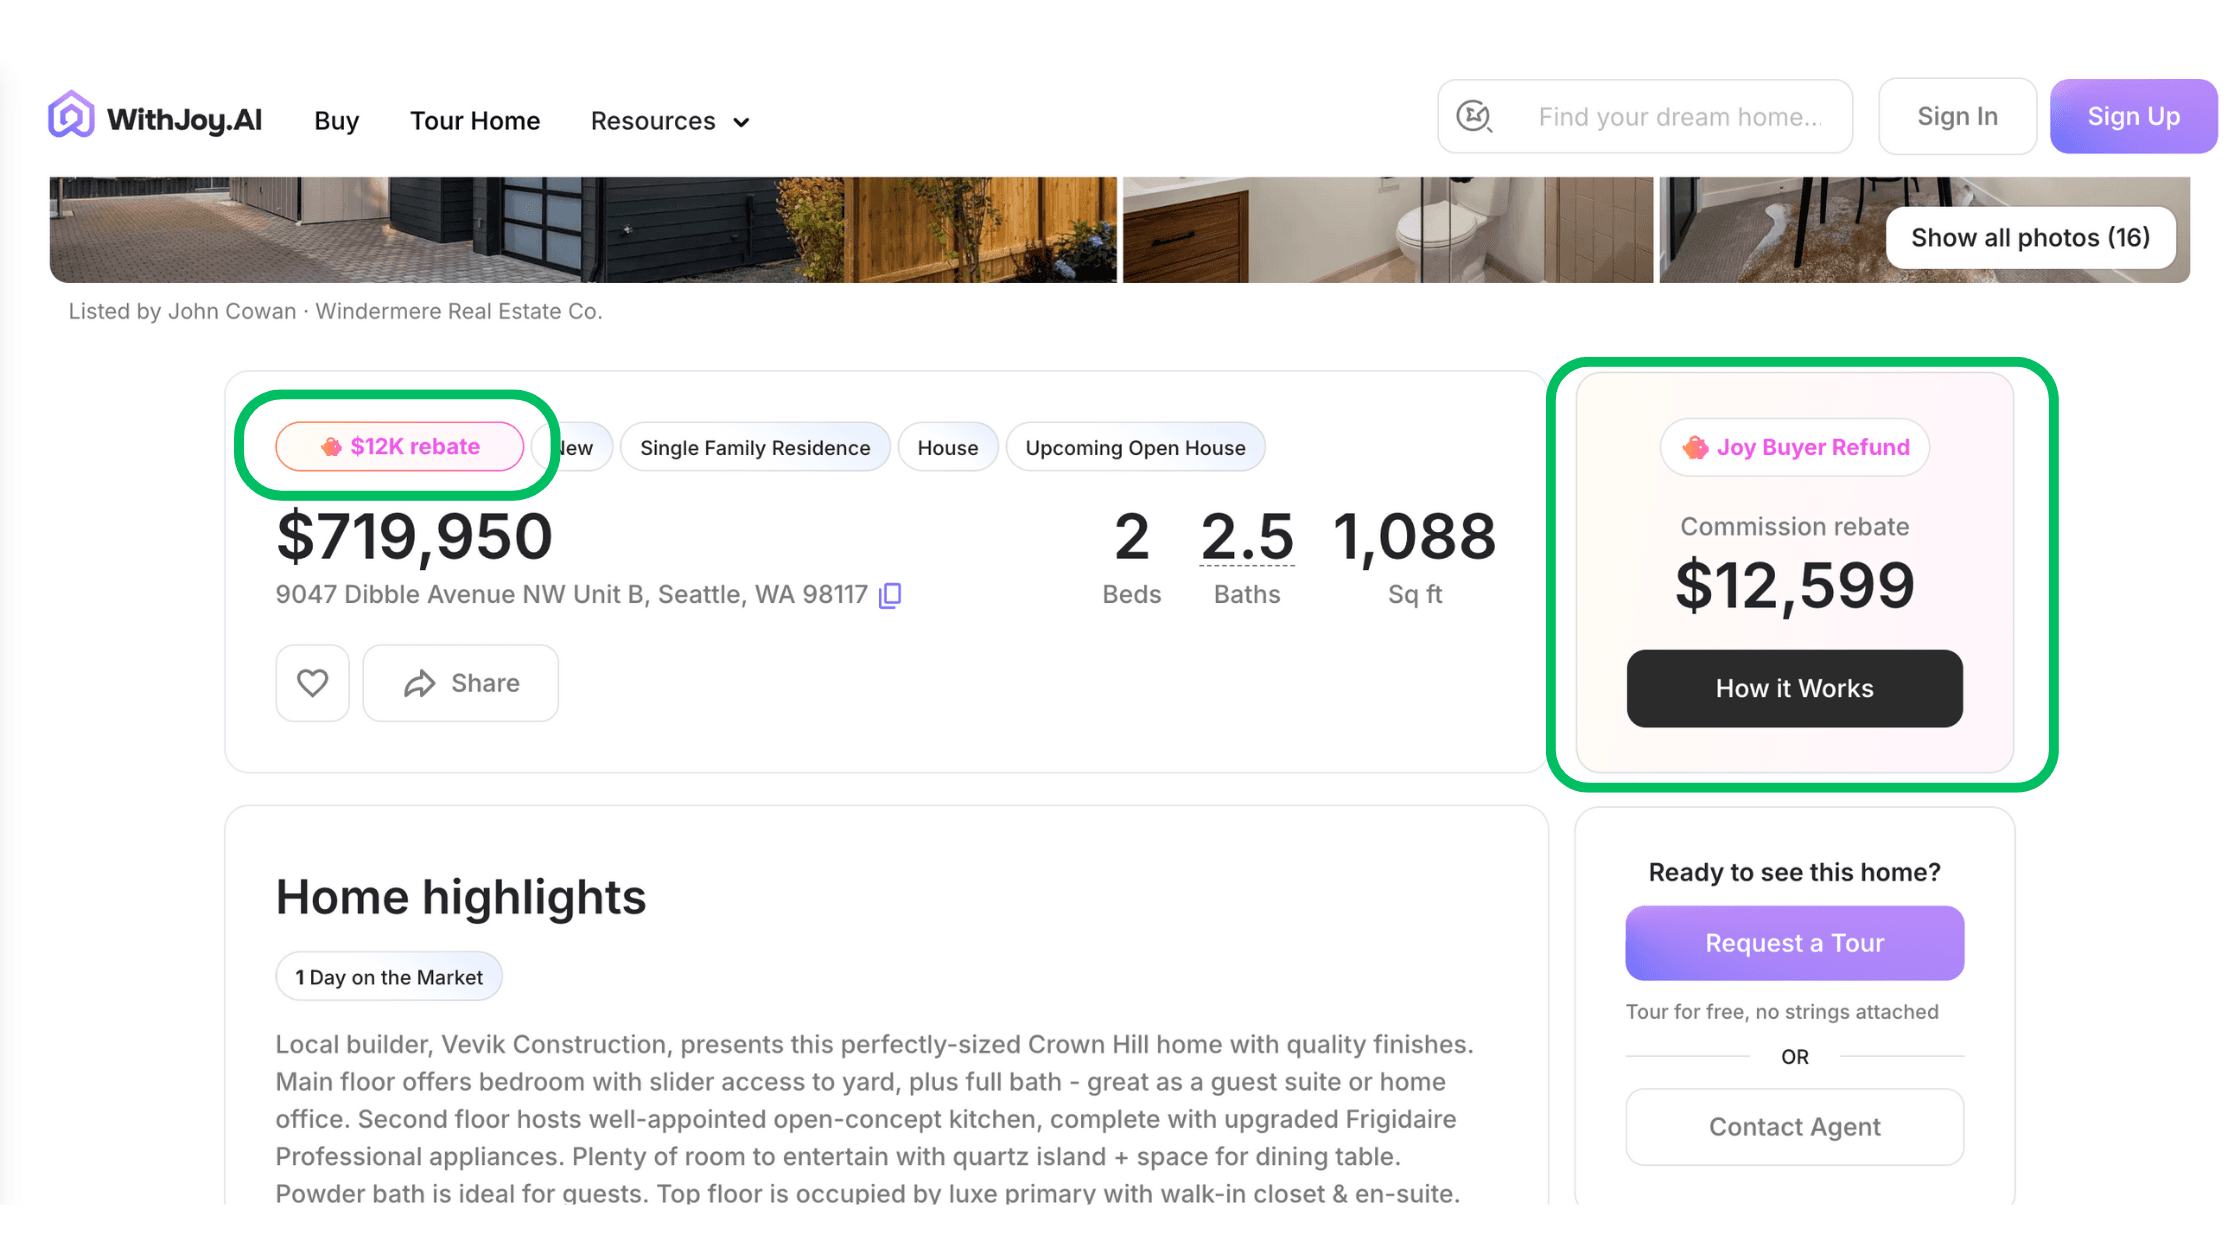Click the WithJoy.AI logo icon
Image resolution: width=2240 pixels, height=1260 pixels.
pyautogui.click(x=71, y=116)
